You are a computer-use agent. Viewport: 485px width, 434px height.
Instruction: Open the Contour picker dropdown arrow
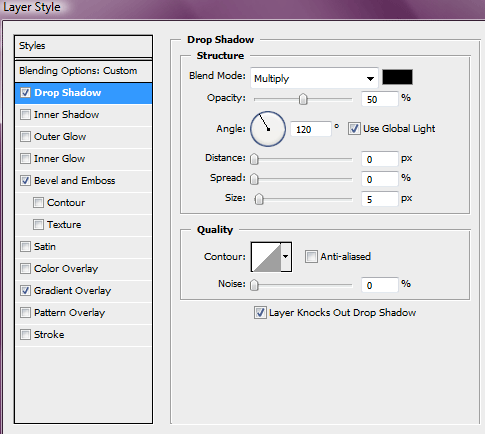[x=286, y=257]
